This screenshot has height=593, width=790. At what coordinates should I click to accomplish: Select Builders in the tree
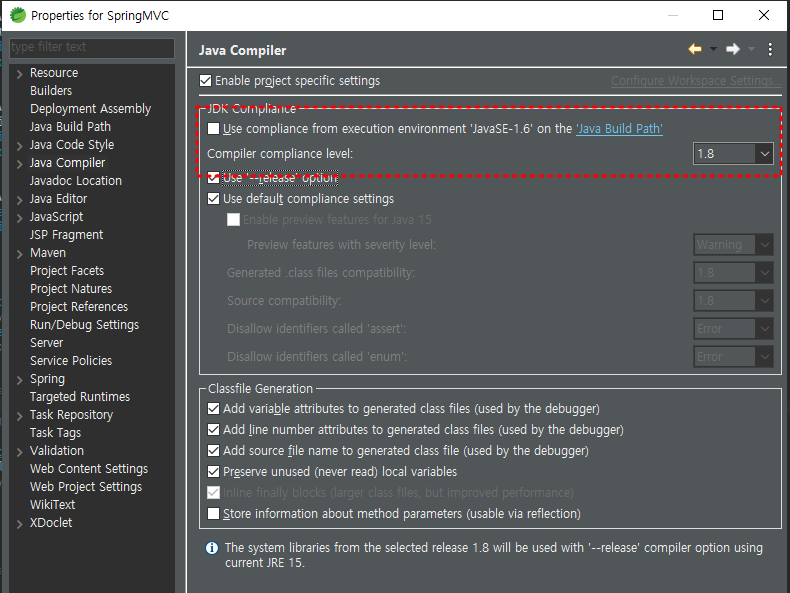51,91
